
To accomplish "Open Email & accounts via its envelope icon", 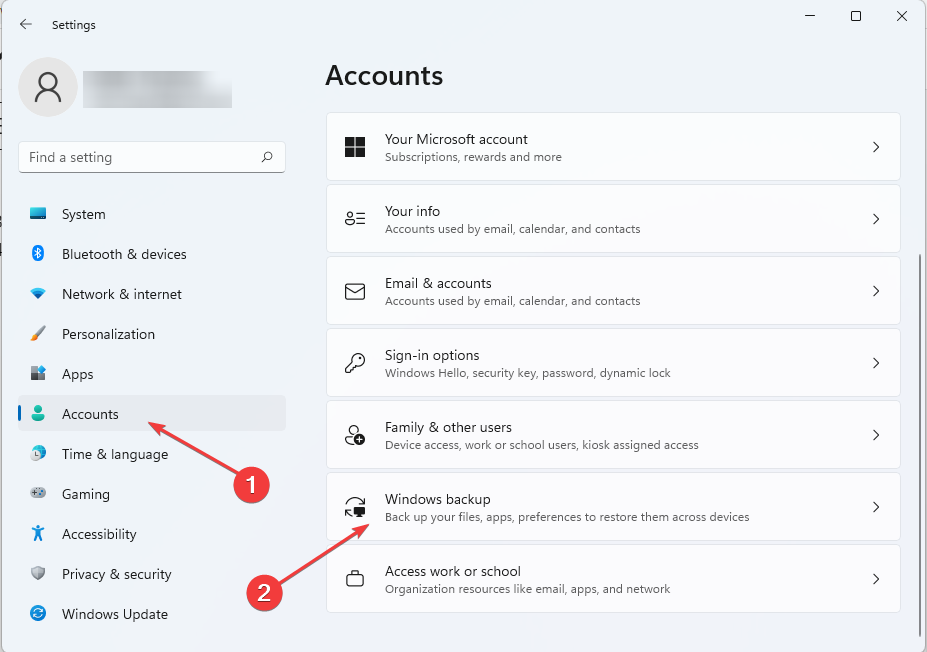I will pyautogui.click(x=355, y=291).
